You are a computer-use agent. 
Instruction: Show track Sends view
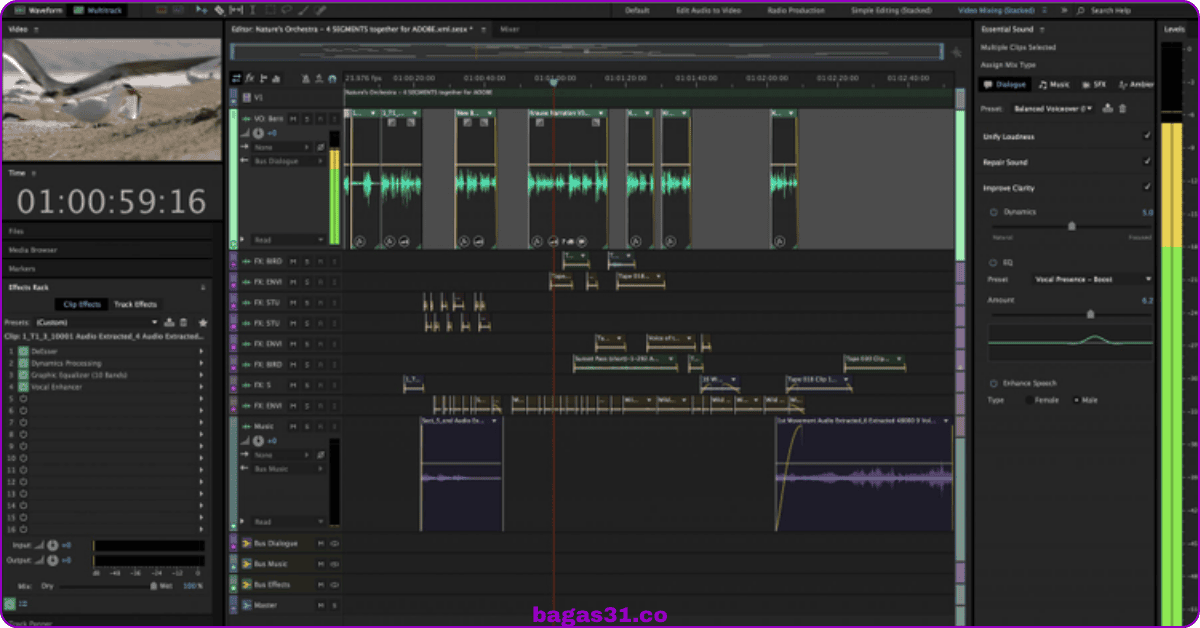pyautogui.click(x=263, y=78)
